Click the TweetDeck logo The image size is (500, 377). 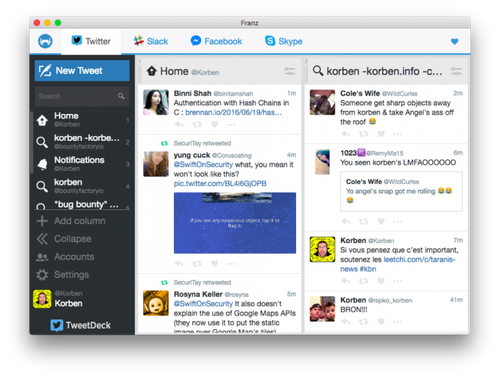(x=81, y=325)
